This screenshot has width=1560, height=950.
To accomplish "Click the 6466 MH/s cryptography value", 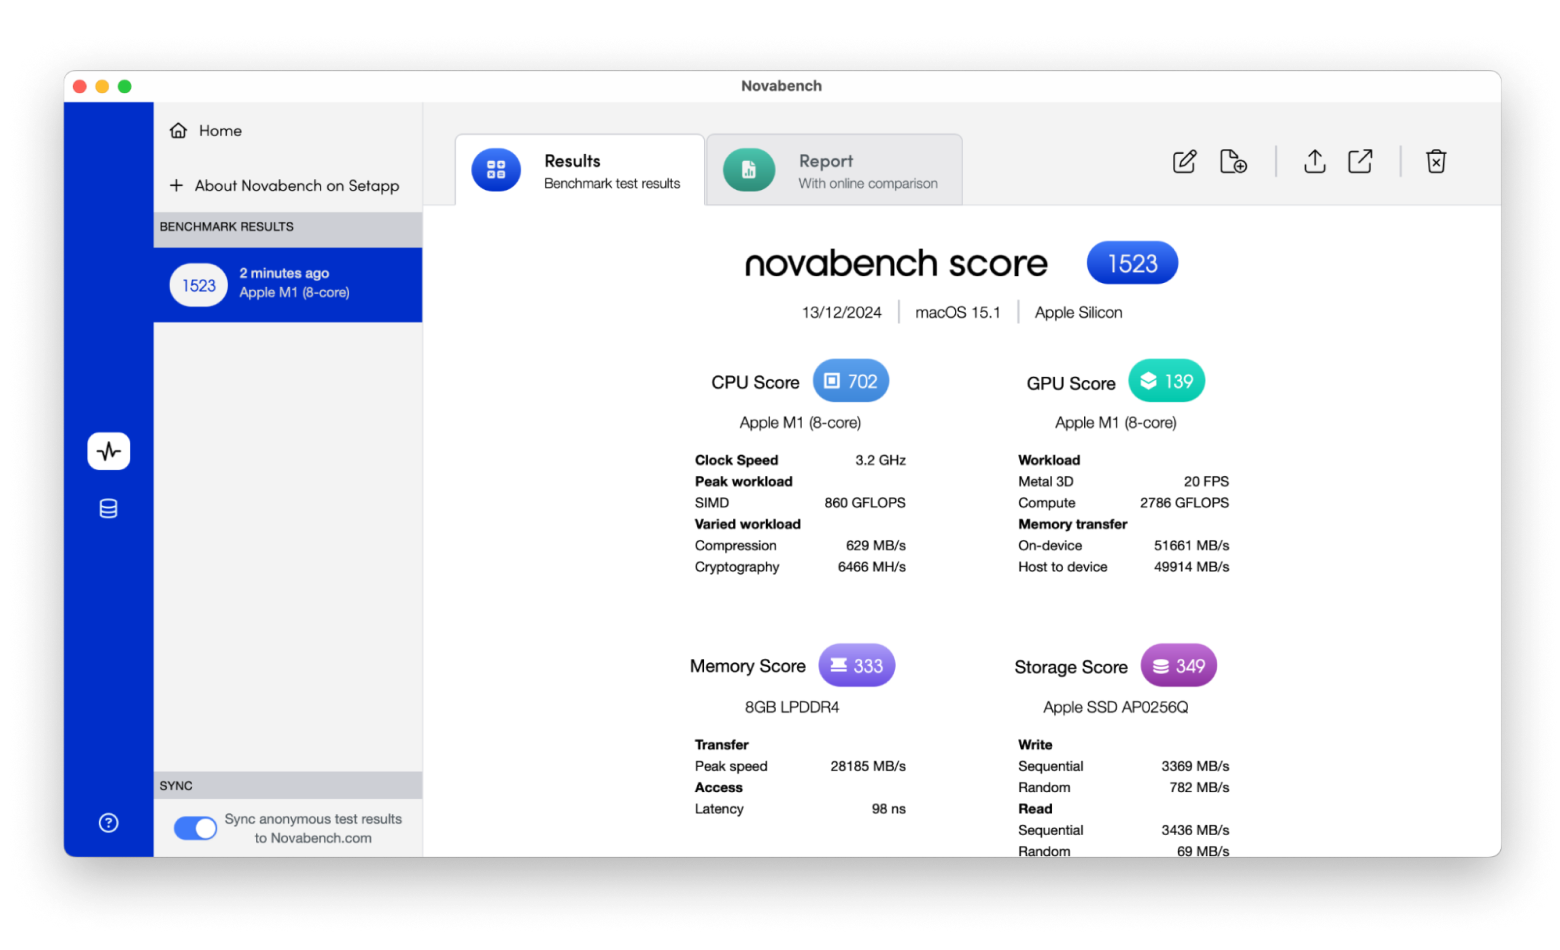I will 872,567.
